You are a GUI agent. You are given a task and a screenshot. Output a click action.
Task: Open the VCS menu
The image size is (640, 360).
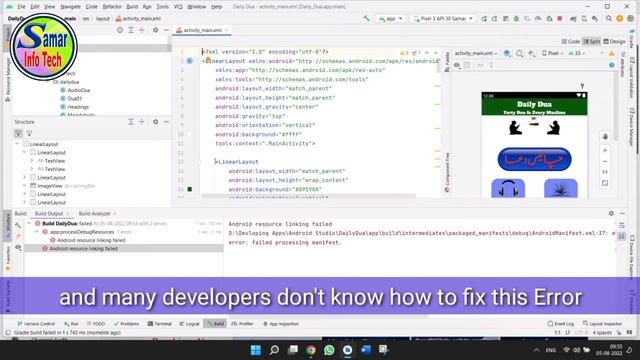[x=178, y=7]
